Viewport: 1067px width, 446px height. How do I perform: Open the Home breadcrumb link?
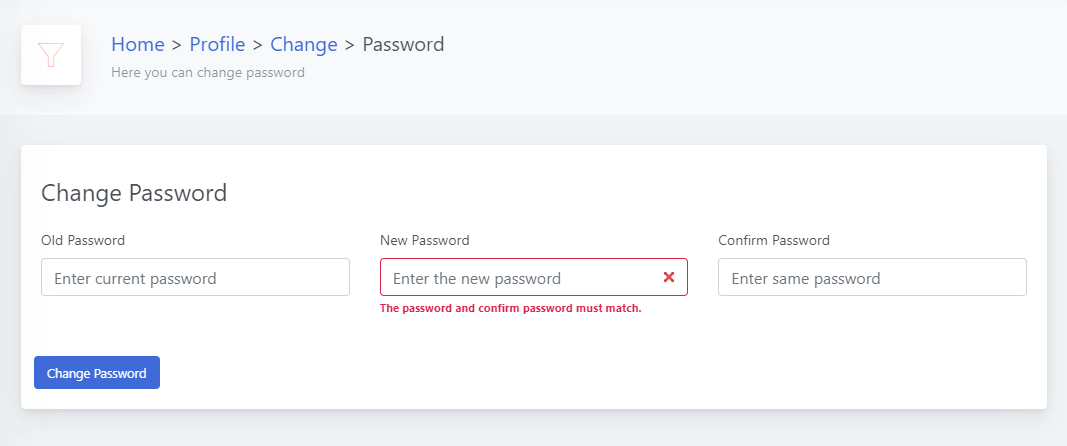coord(138,44)
